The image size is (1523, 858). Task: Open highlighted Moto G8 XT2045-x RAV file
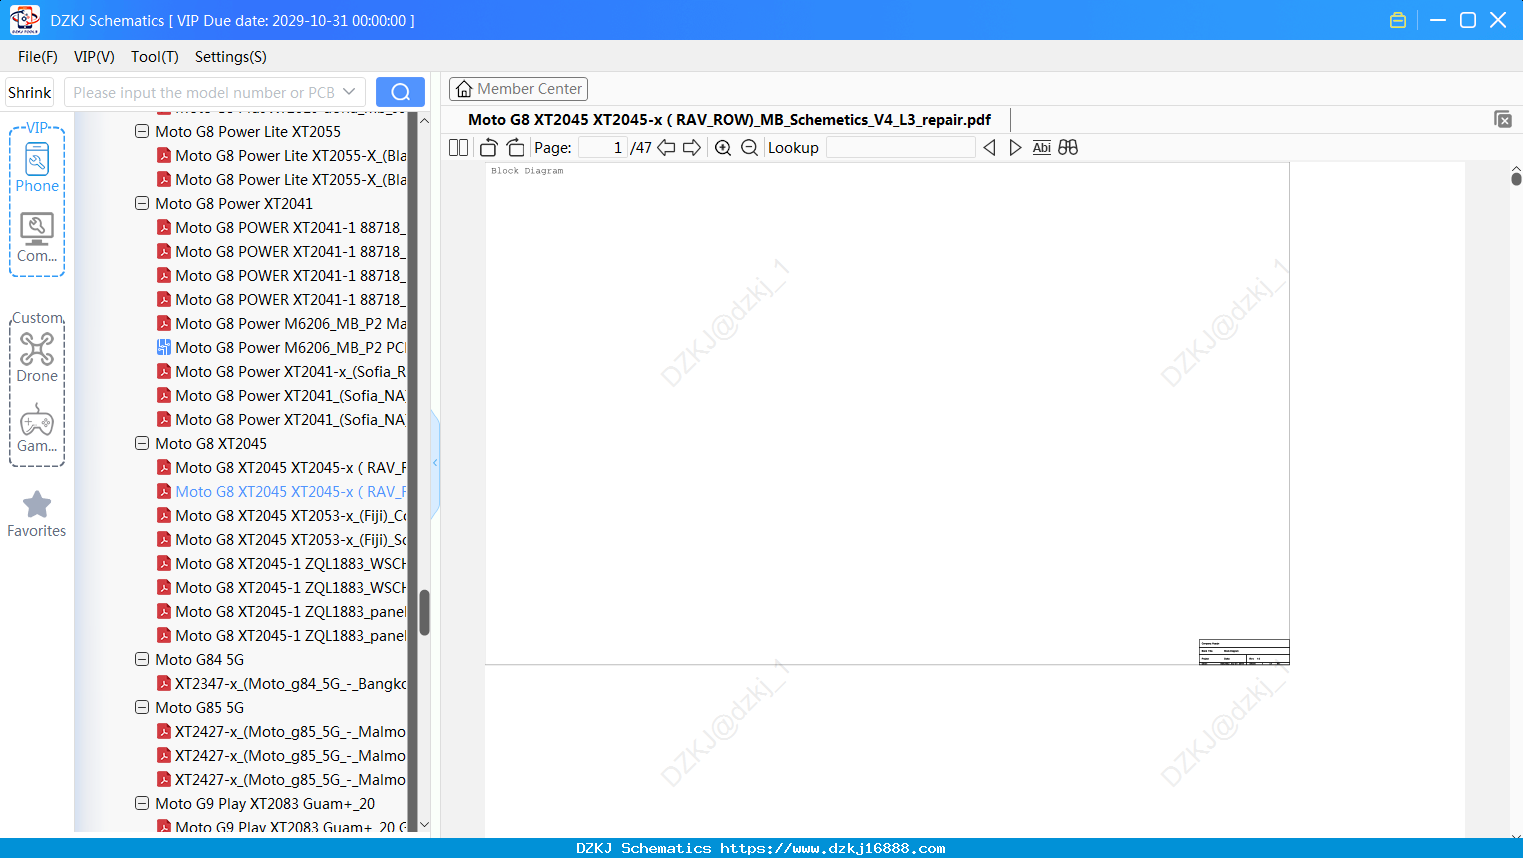(281, 492)
